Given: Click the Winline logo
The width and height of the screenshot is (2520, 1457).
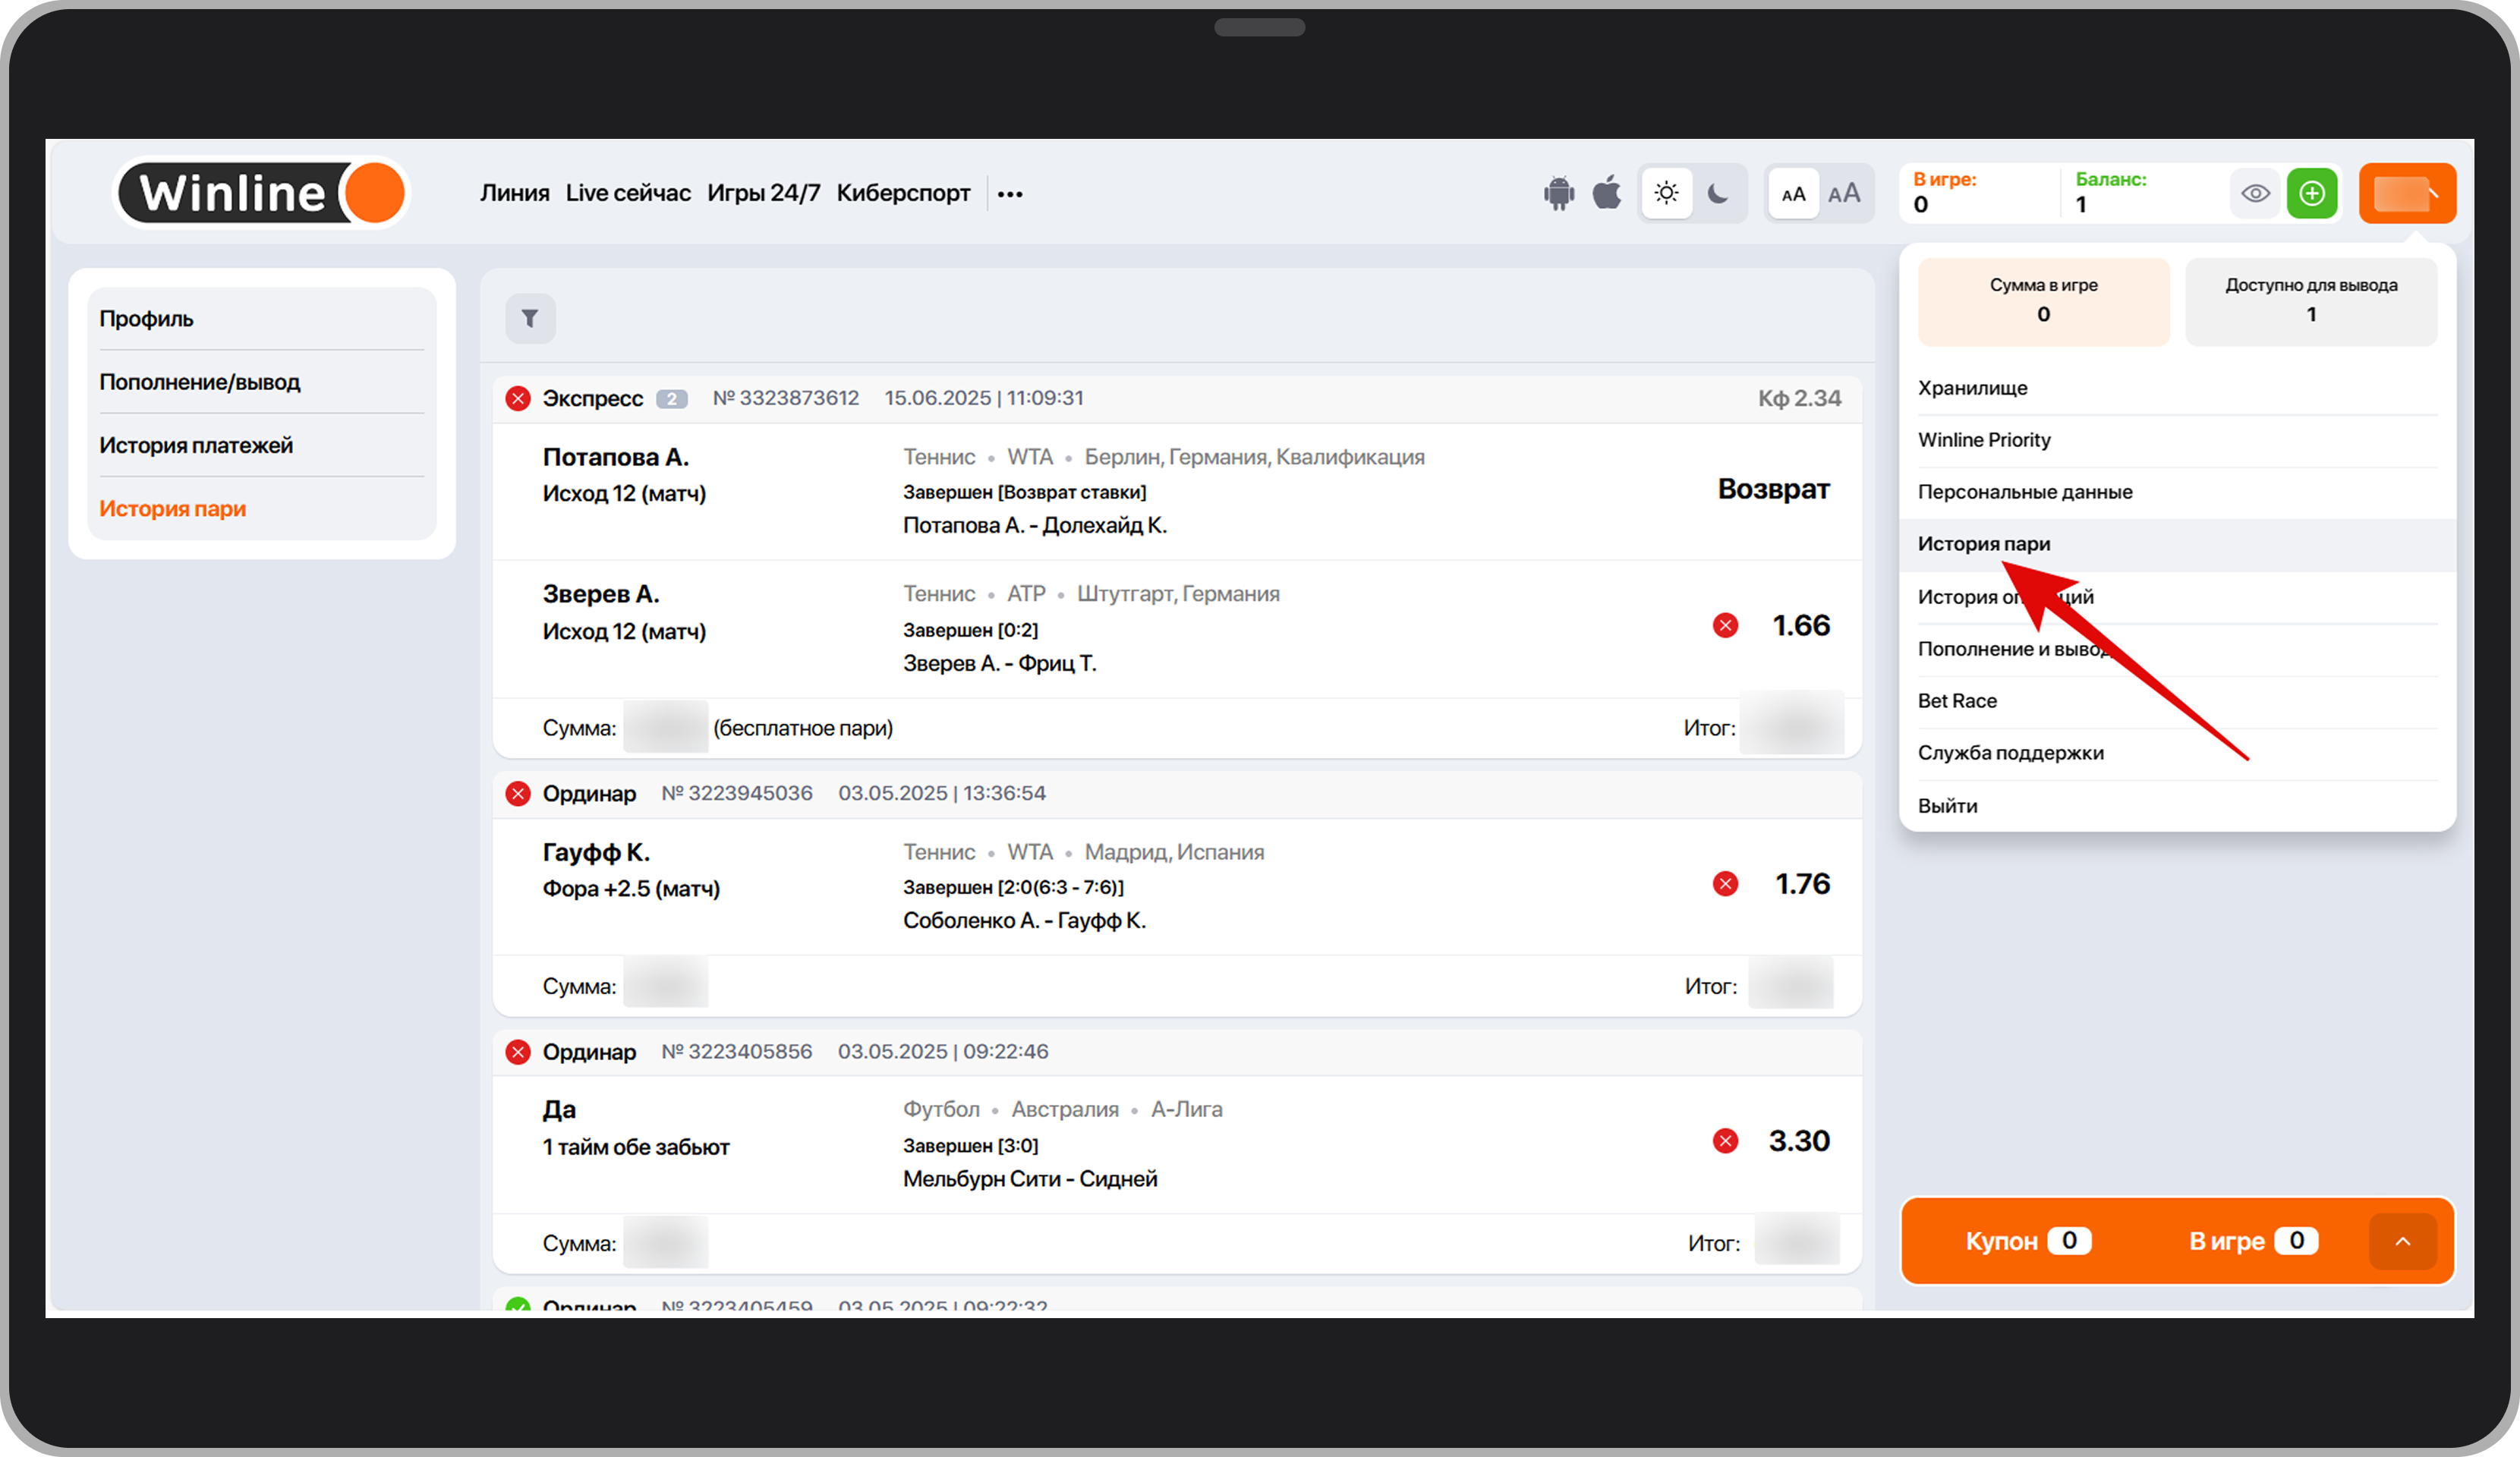Looking at the screenshot, I should click(262, 193).
